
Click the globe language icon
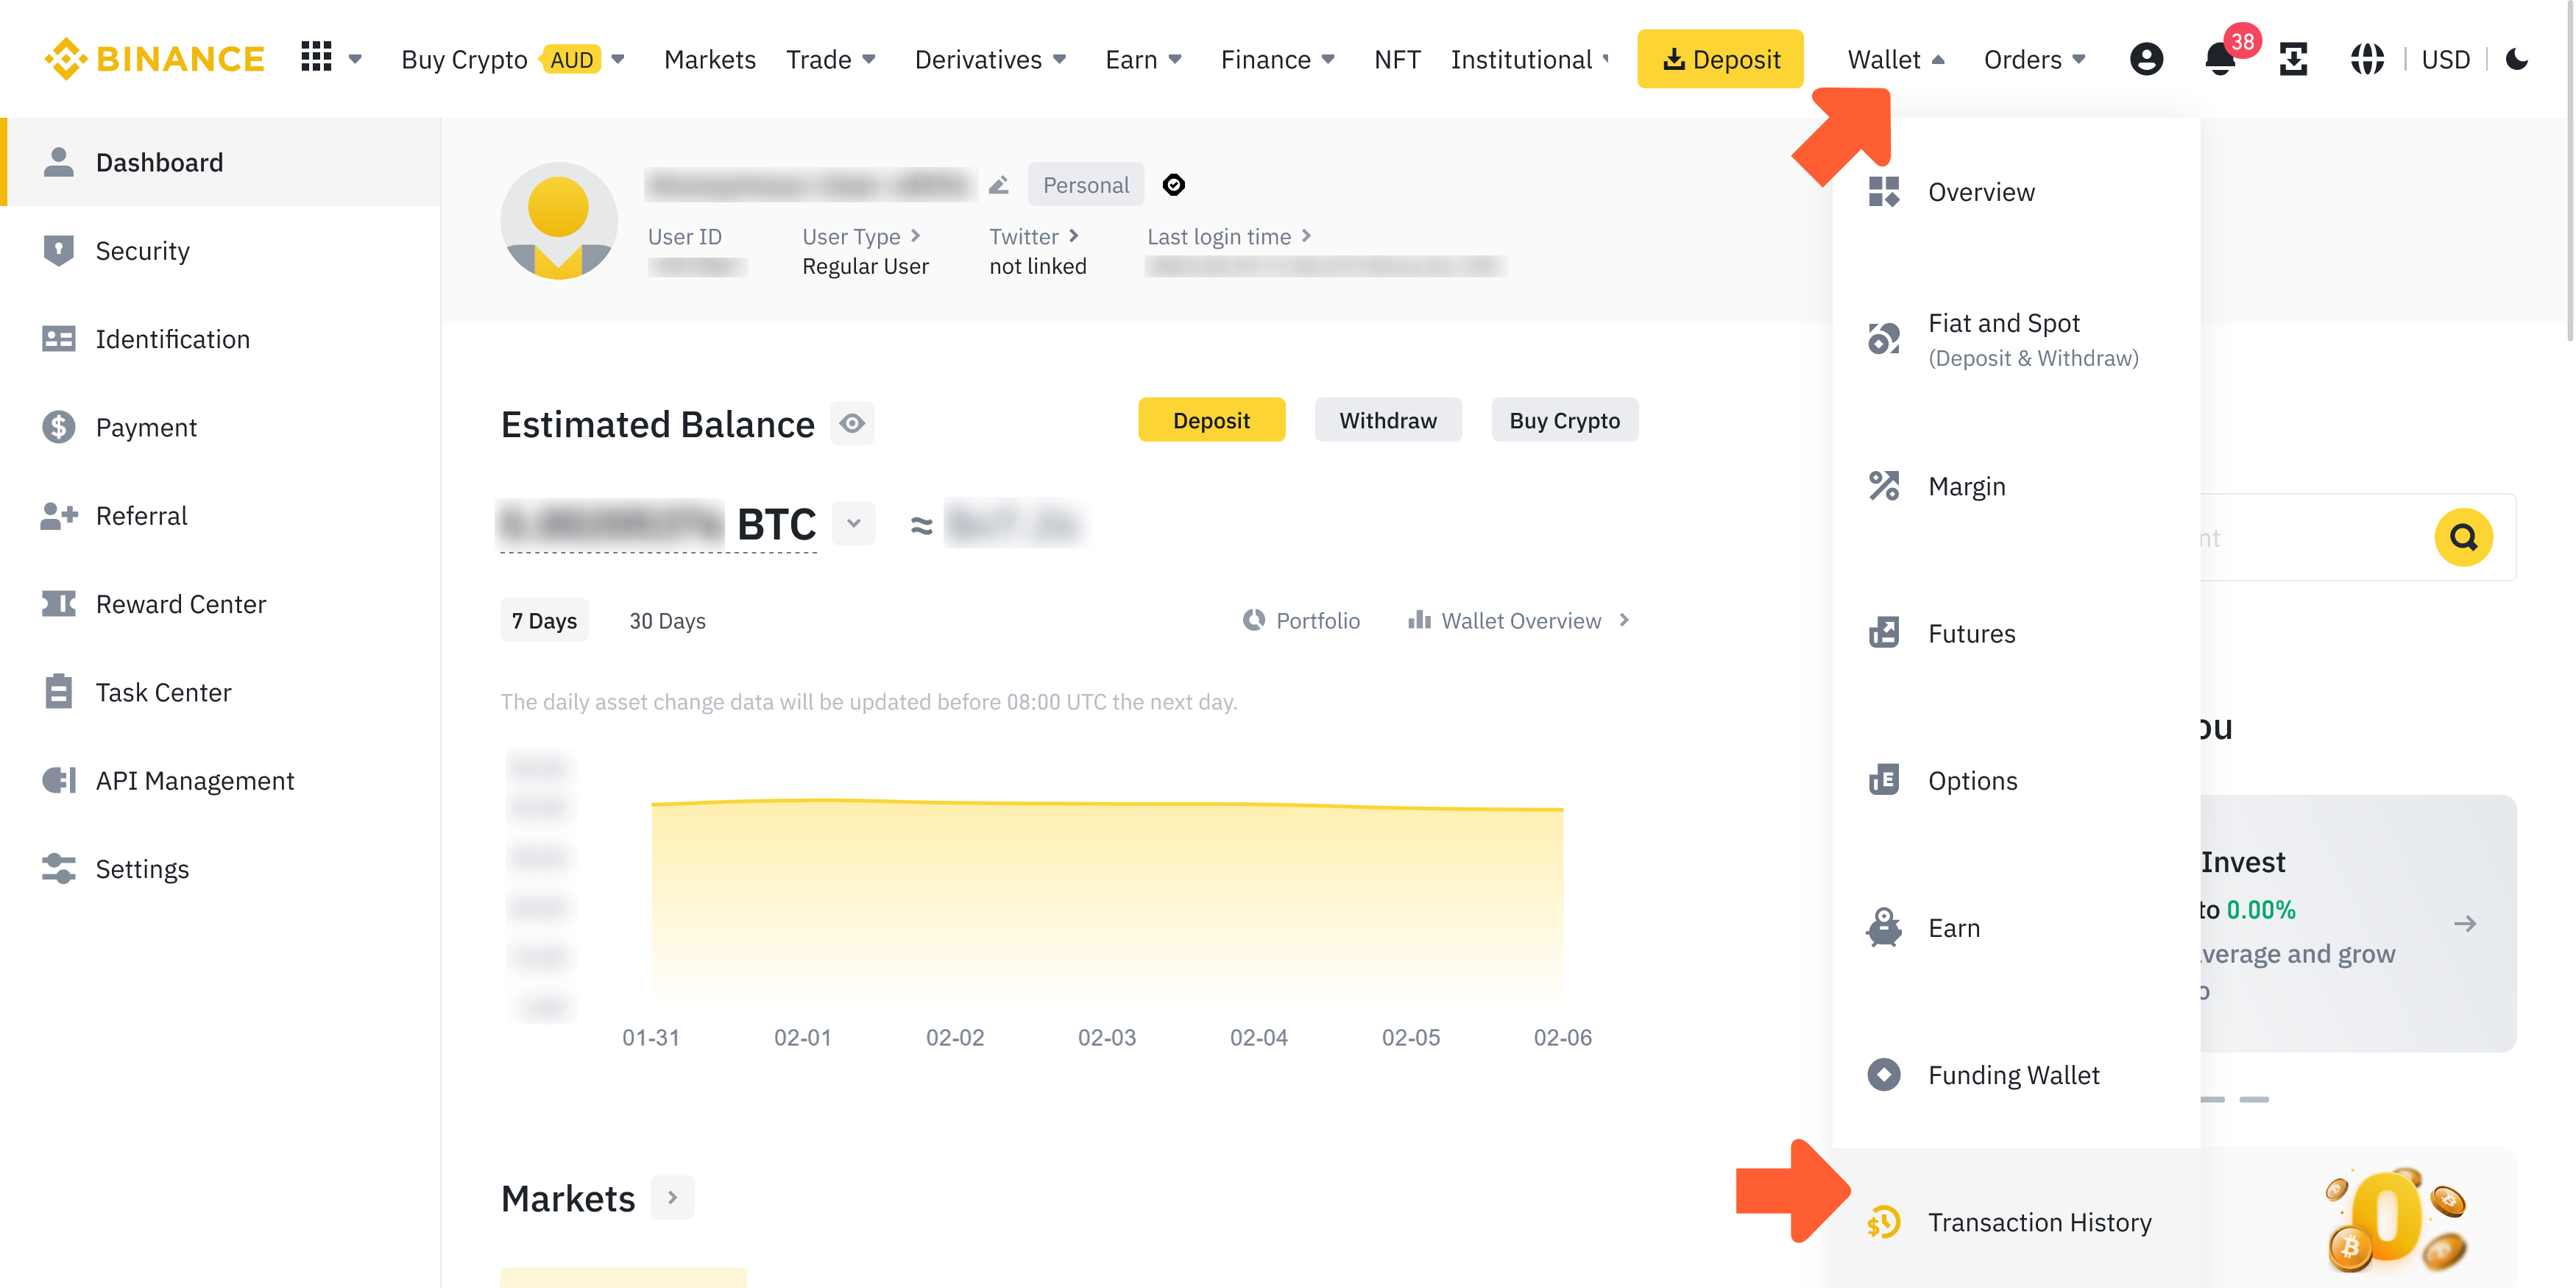click(x=2367, y=60)
